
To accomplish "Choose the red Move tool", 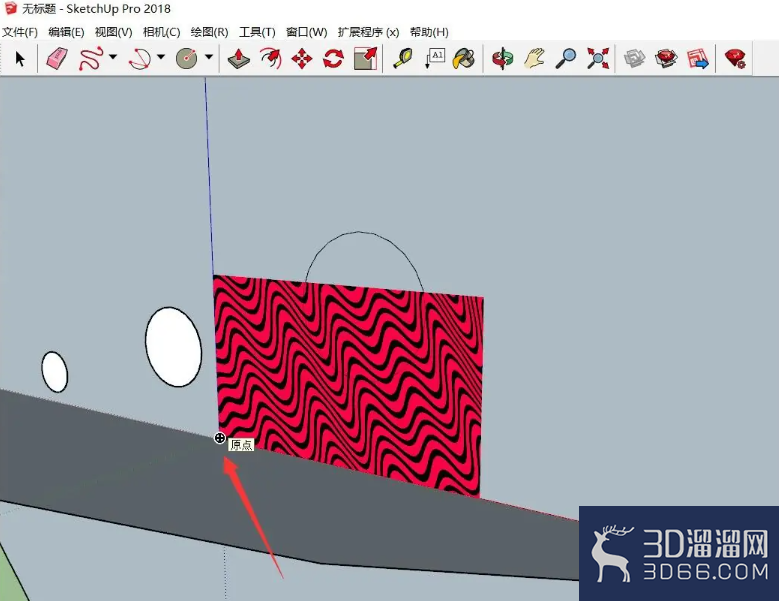I will tap(302, 59).
